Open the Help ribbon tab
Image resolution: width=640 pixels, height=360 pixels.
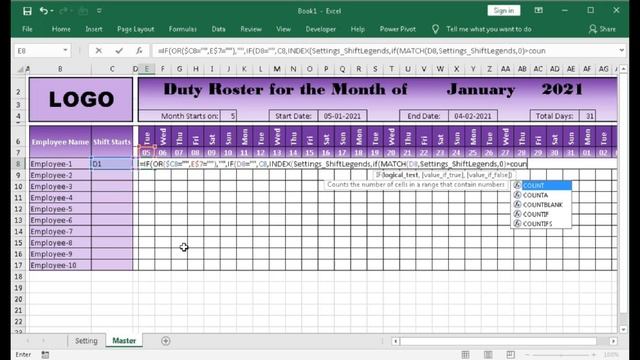(358, 29)
